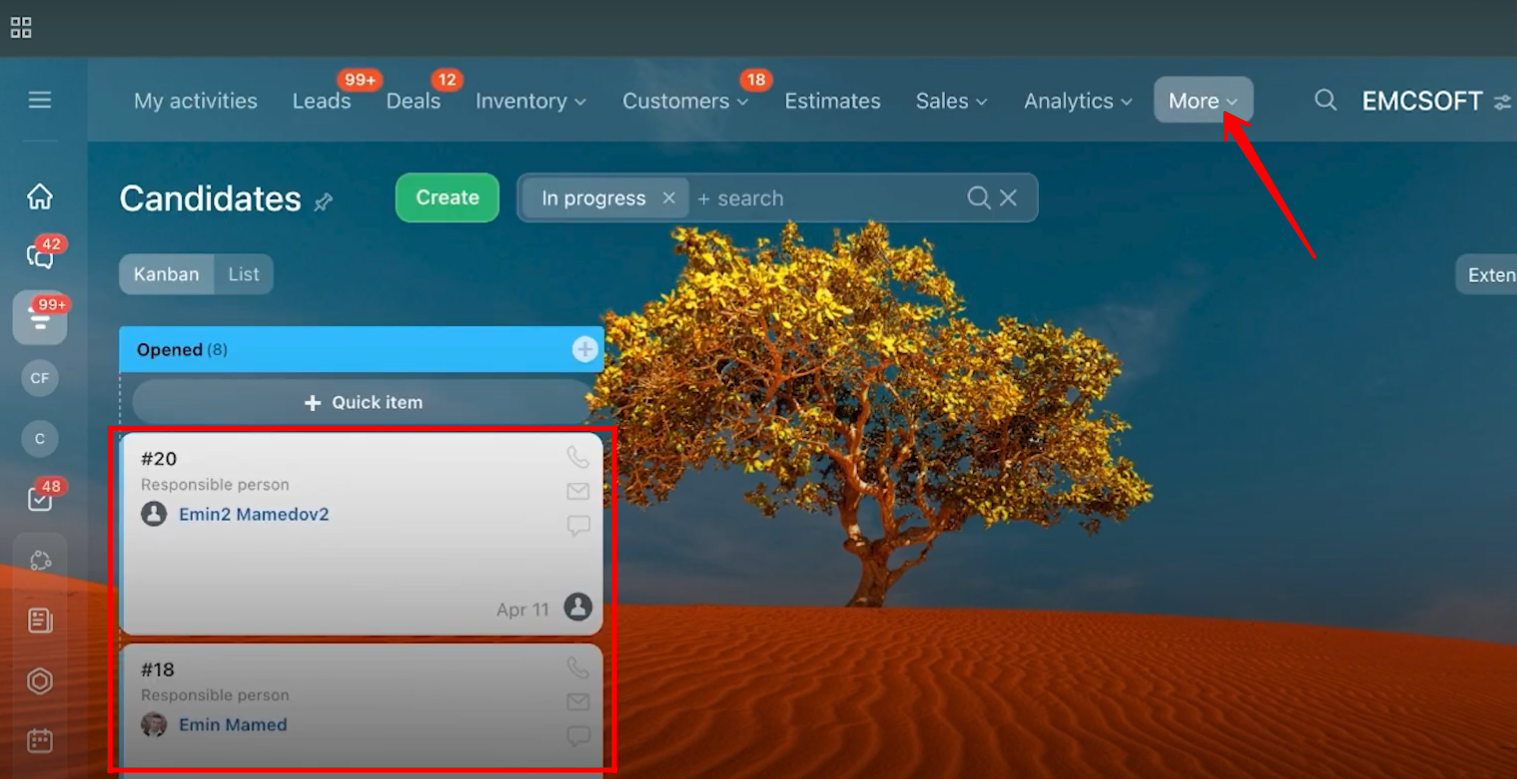Viewport: 1517px width, 779px height.
Task: Toggle the hamburger sidebar menu
Action: [40, 100]
